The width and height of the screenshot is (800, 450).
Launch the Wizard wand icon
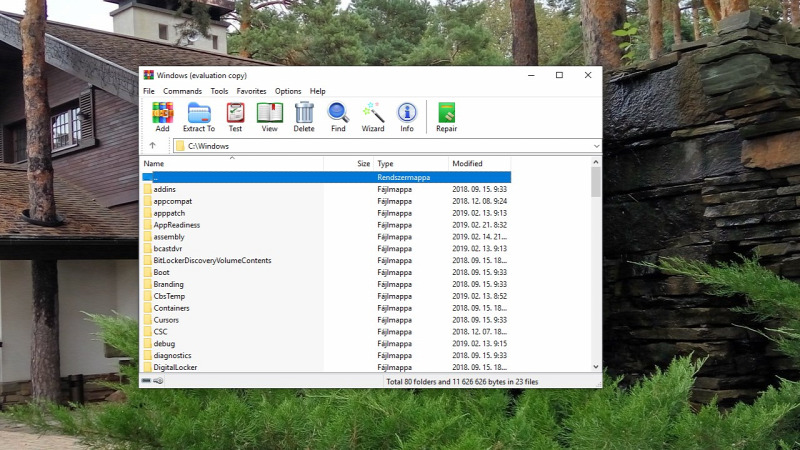[373, 116]
